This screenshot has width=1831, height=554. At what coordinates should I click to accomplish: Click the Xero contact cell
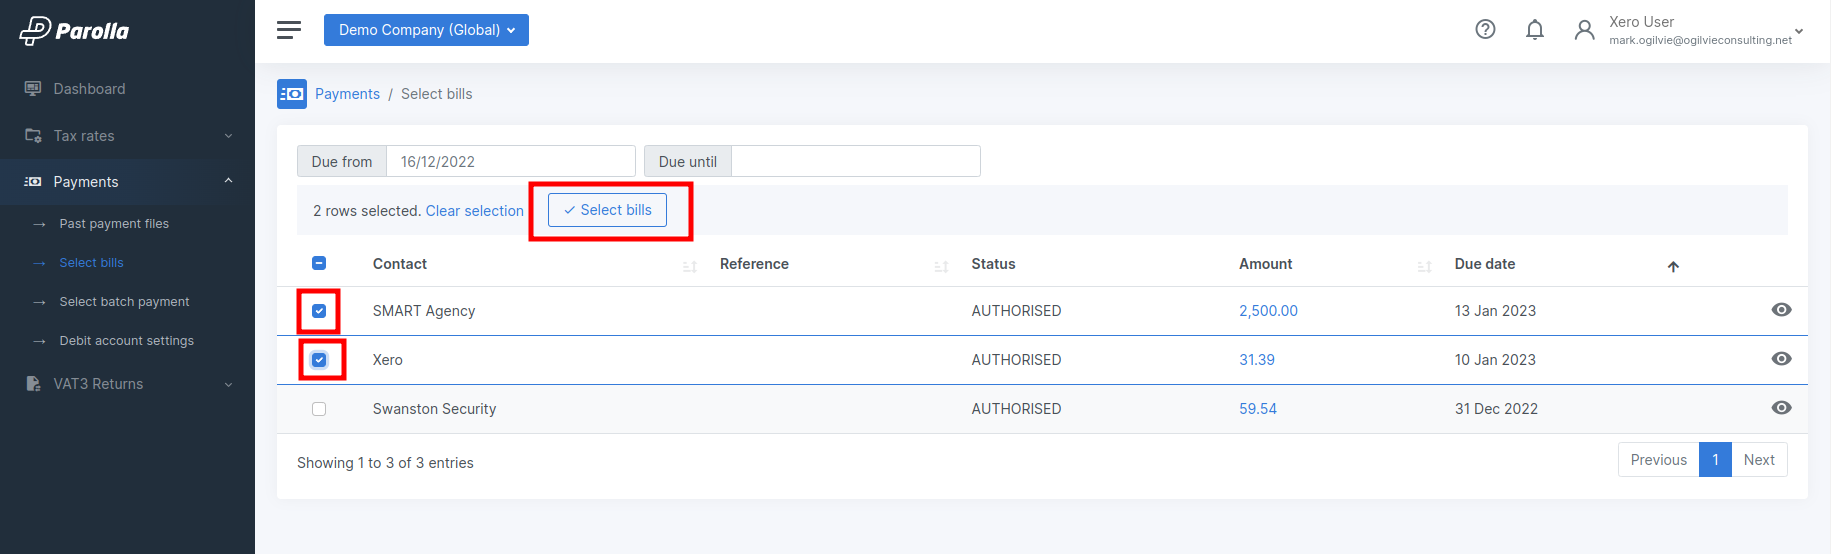(388, 360)
